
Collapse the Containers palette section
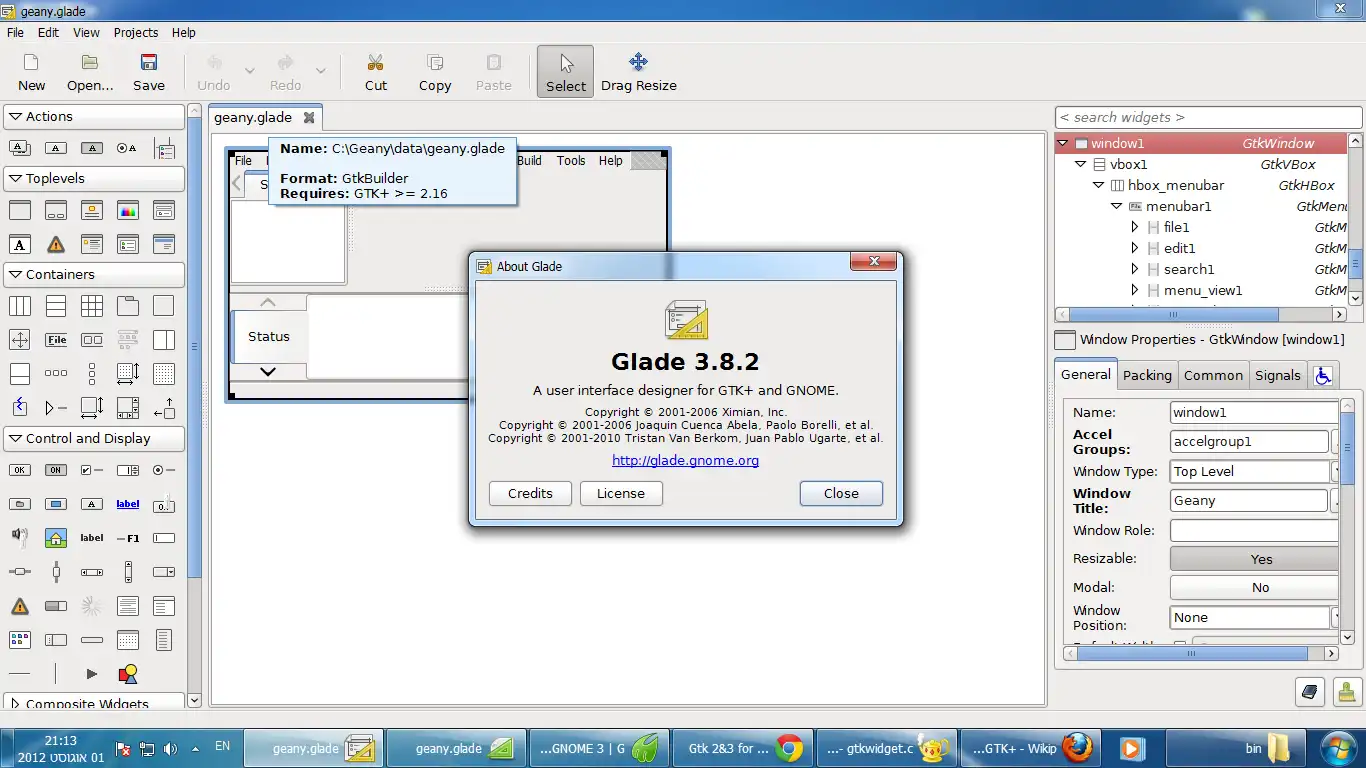pyautogui.click(x=94, y=275)
